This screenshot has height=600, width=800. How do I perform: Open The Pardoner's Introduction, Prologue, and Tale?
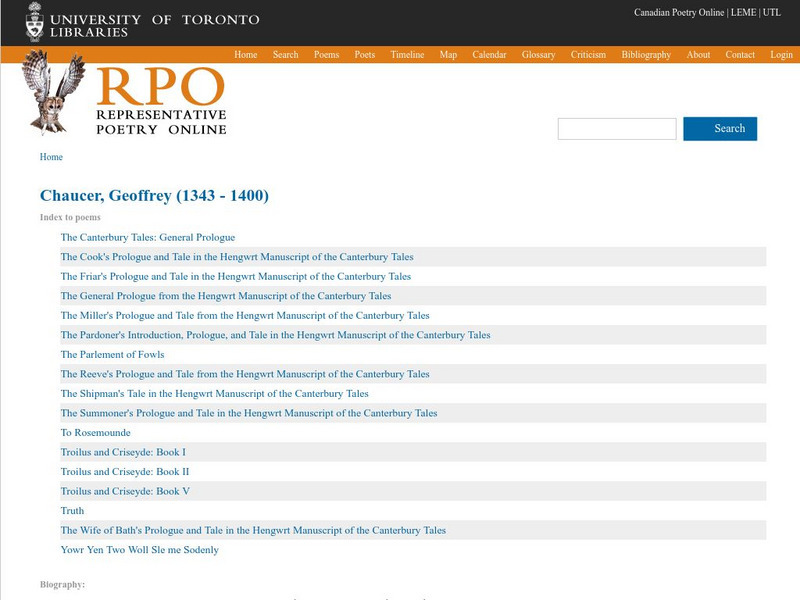(x=276, y=335)
